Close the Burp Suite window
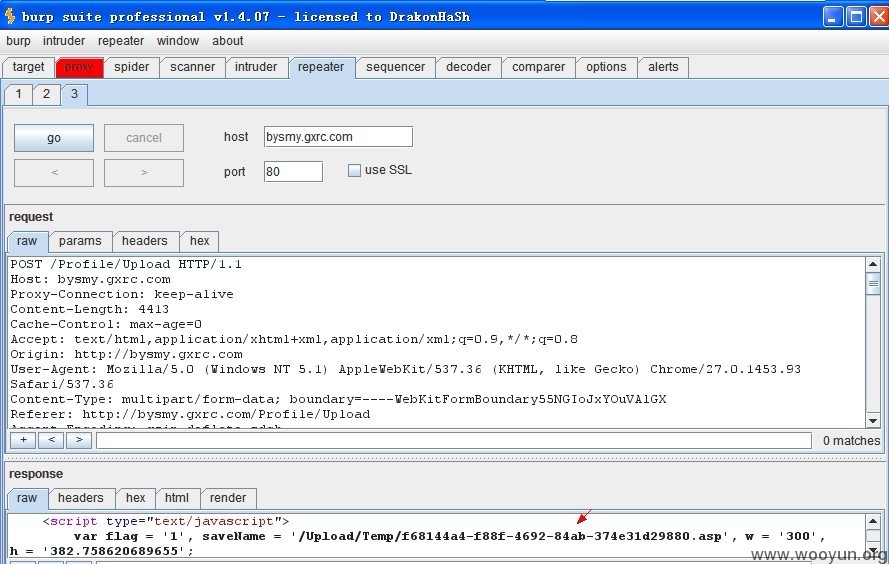This screenshot has width=889, height=564. 879,16
